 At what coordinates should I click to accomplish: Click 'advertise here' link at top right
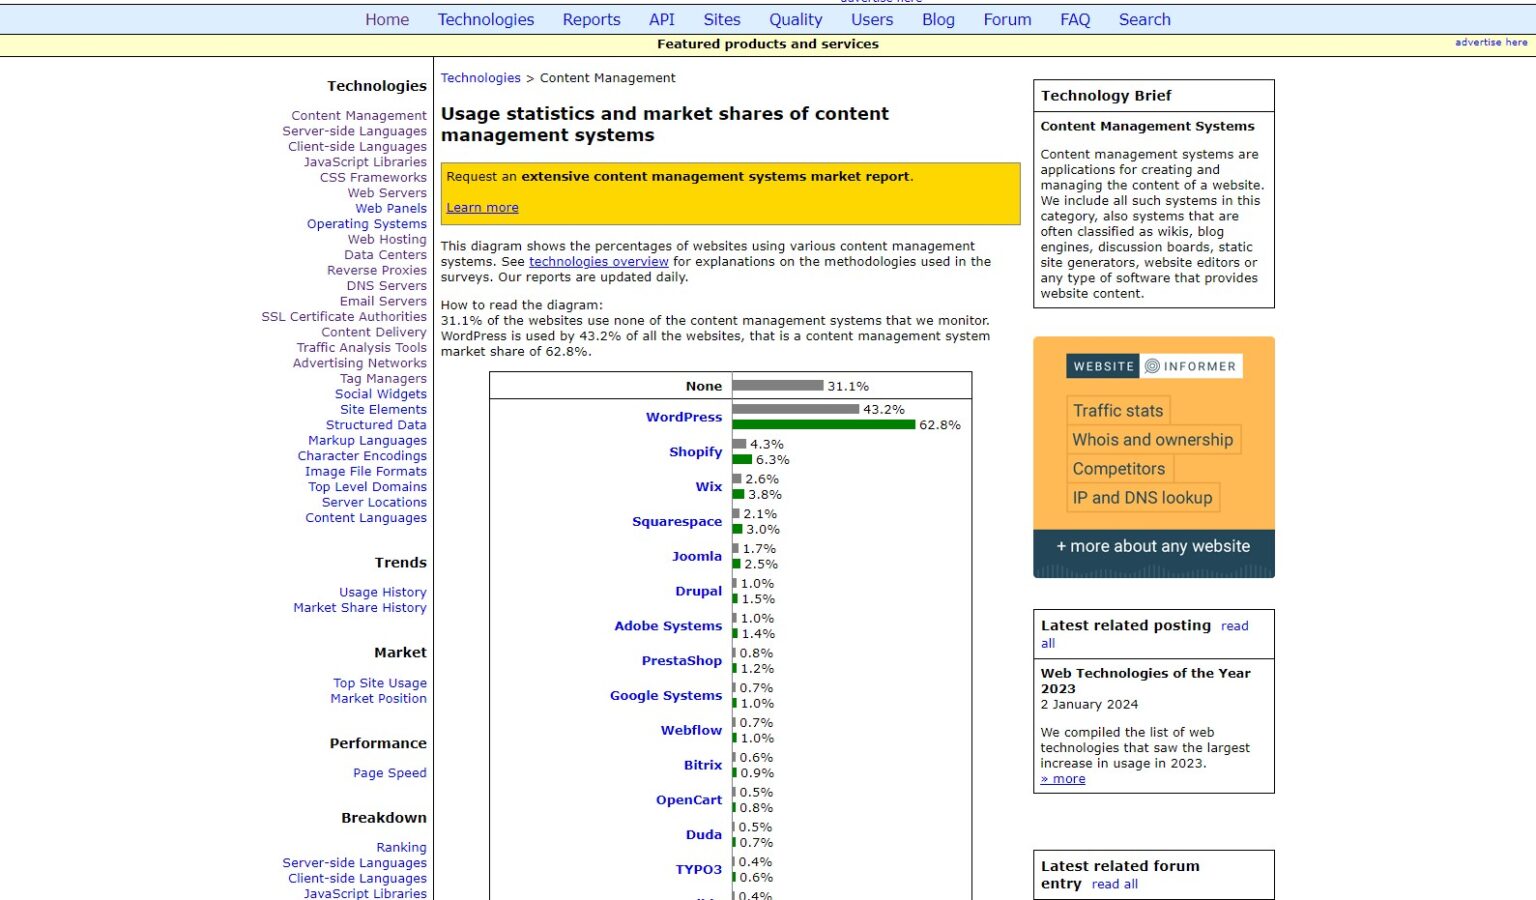[1490, 42]
